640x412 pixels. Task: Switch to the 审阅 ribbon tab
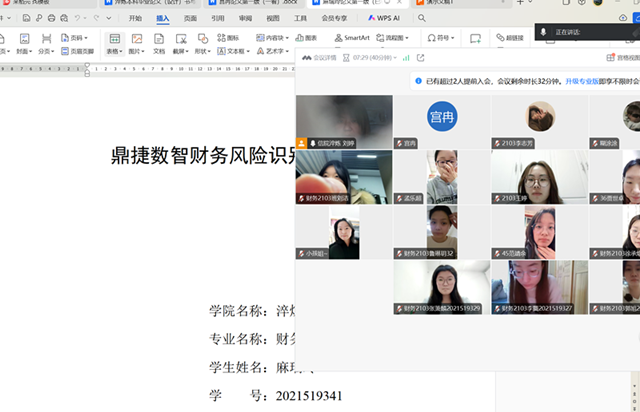(x=245, y=18)
